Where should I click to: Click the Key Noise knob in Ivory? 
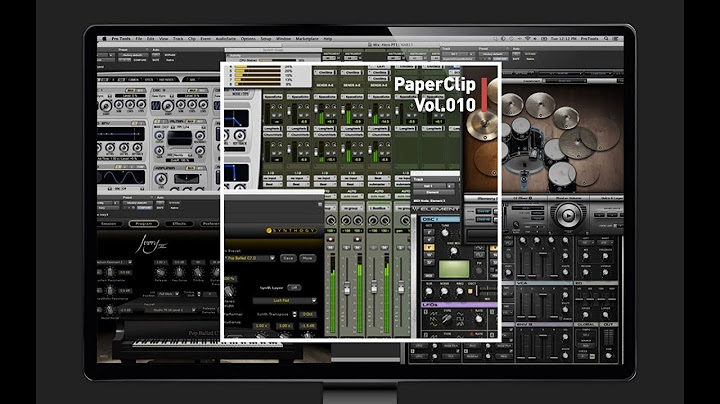[x=180, y=272]
